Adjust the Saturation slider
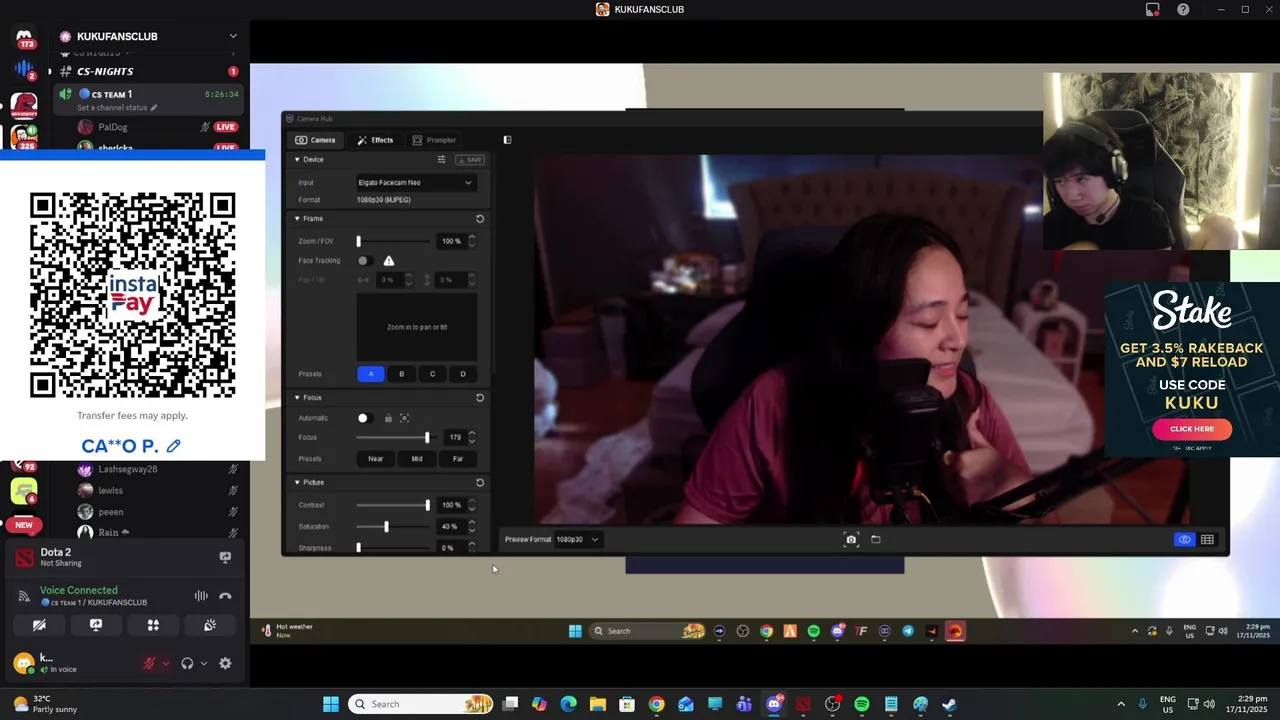This screenshot has width=1280, height=720. click(394, 527)
